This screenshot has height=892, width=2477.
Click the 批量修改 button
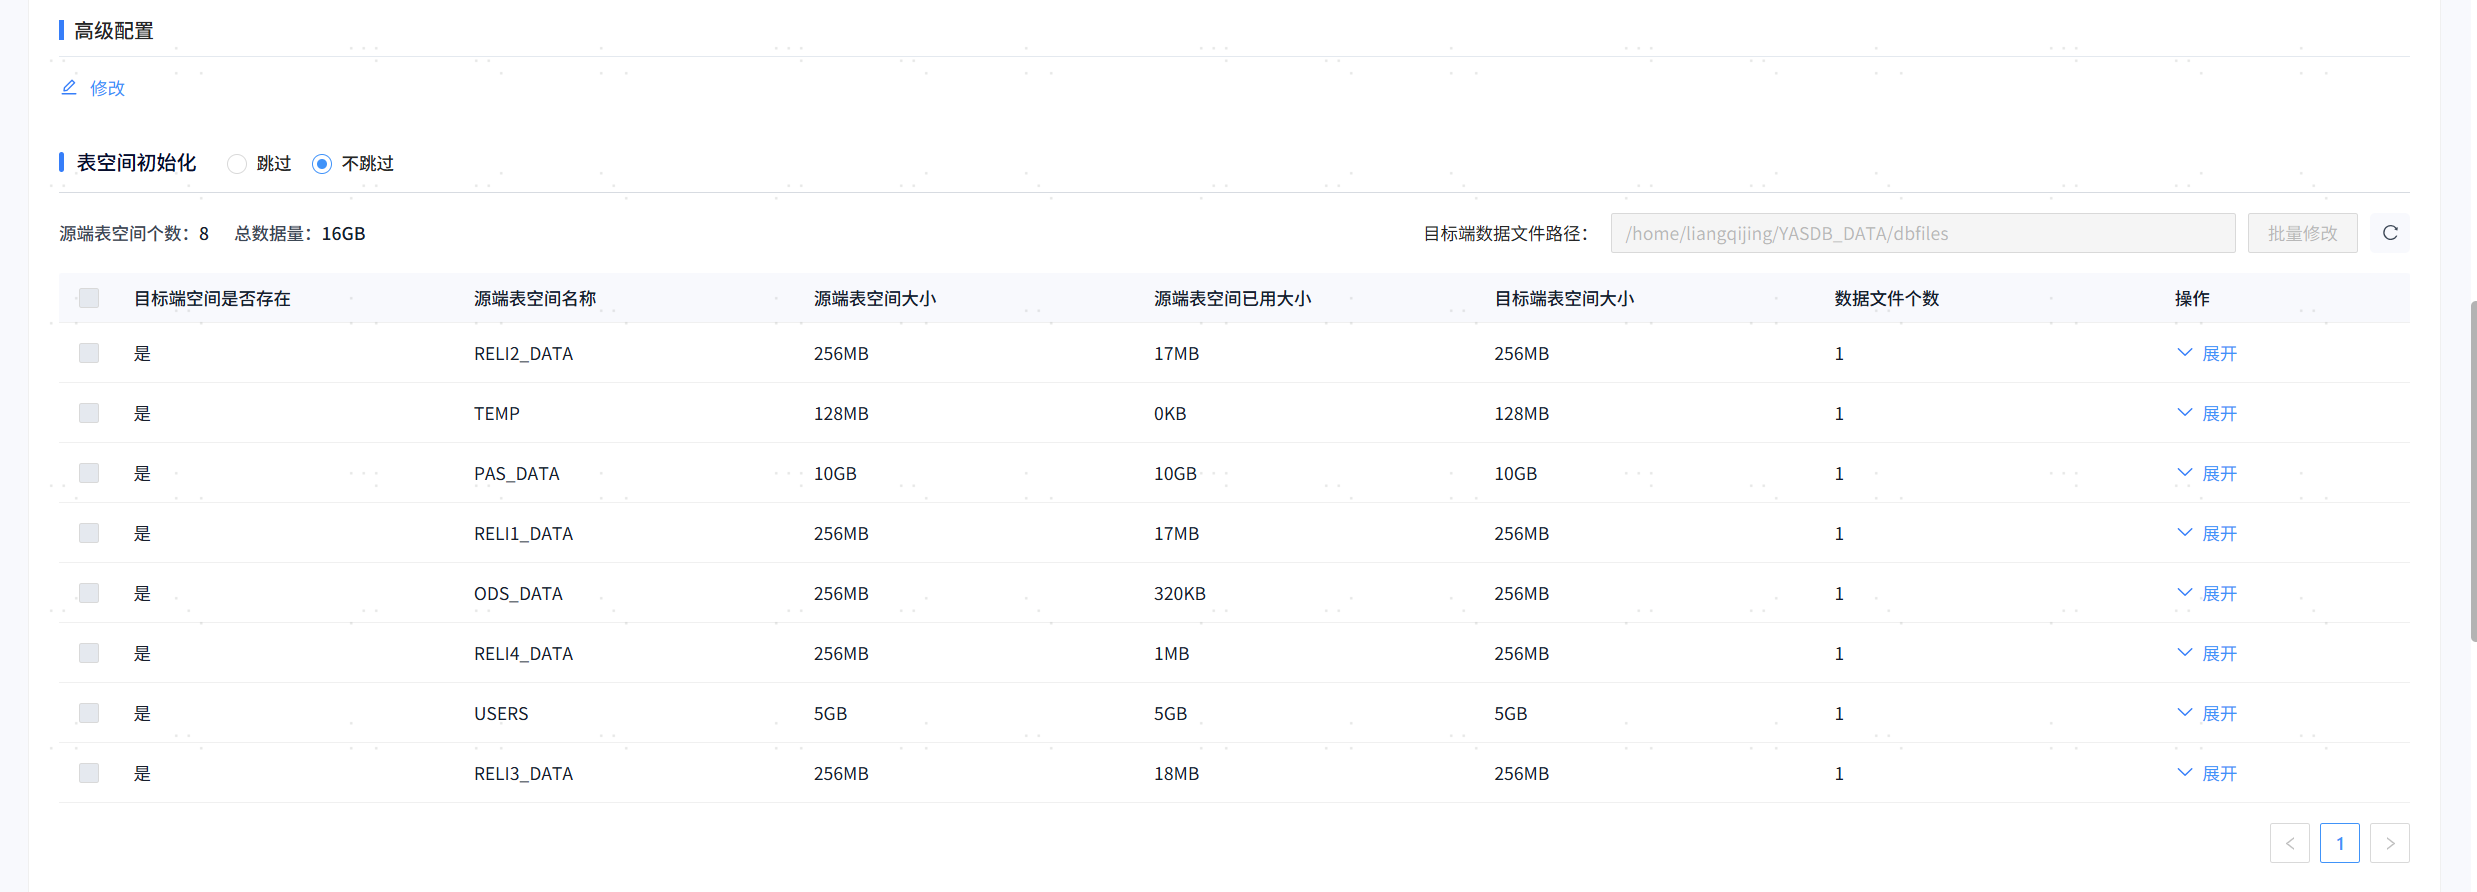tap(2302, 233)
